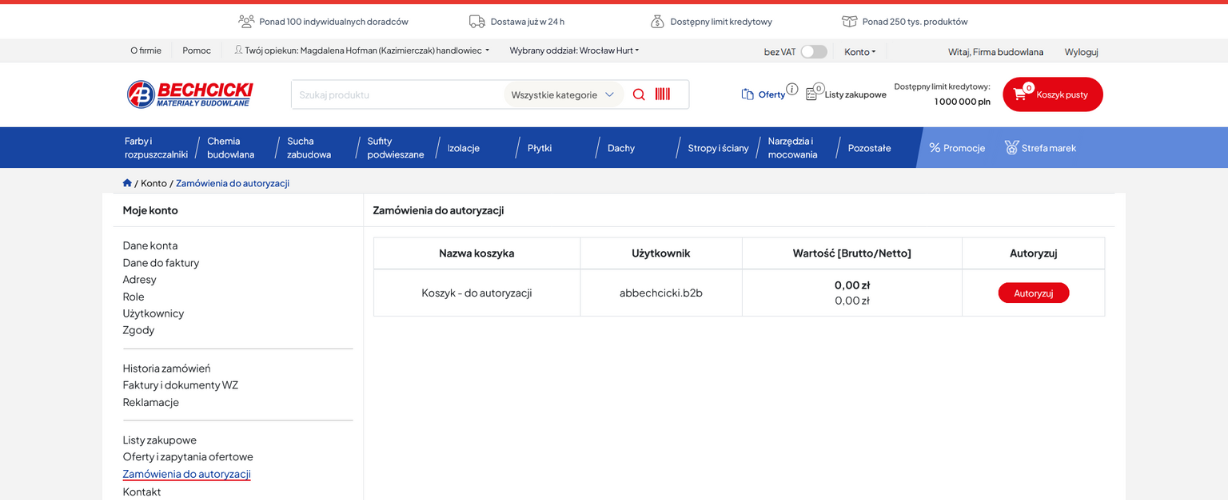Toggle the bez VAT switch
The height and width of the screenshot is (500, 1228).
tap(813, 51)
